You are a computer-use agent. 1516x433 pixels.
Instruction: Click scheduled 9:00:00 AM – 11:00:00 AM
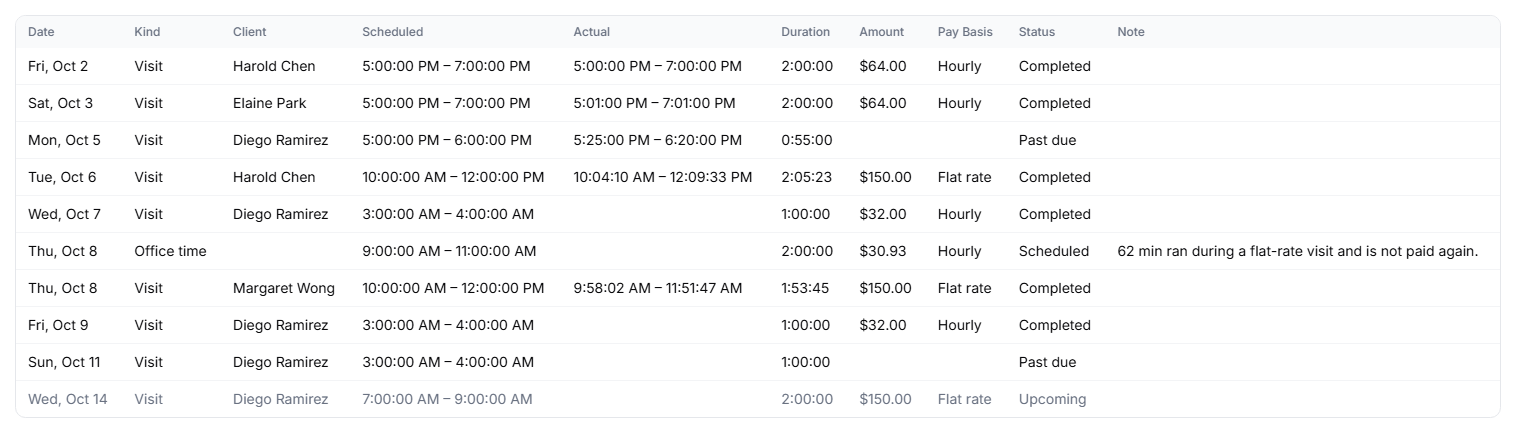(x=449, y=251)
